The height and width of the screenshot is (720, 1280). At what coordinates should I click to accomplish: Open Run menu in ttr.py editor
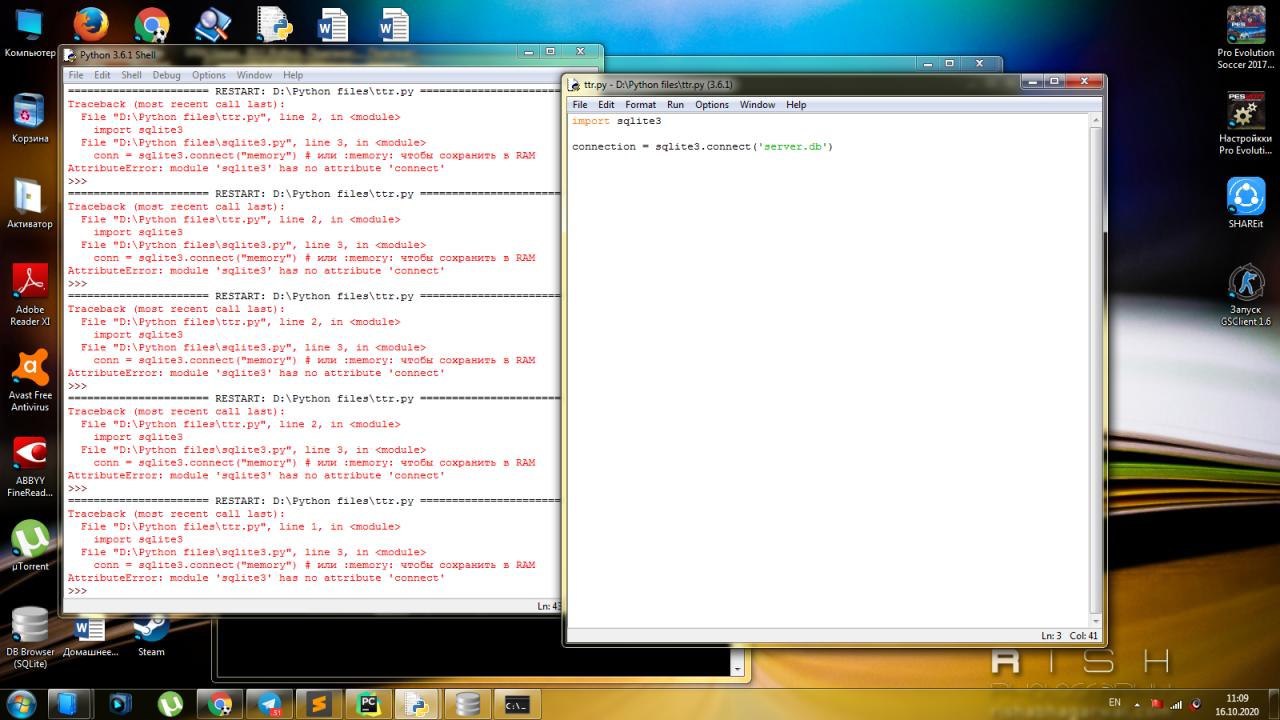pyautogui.click(x=675, y=104)
